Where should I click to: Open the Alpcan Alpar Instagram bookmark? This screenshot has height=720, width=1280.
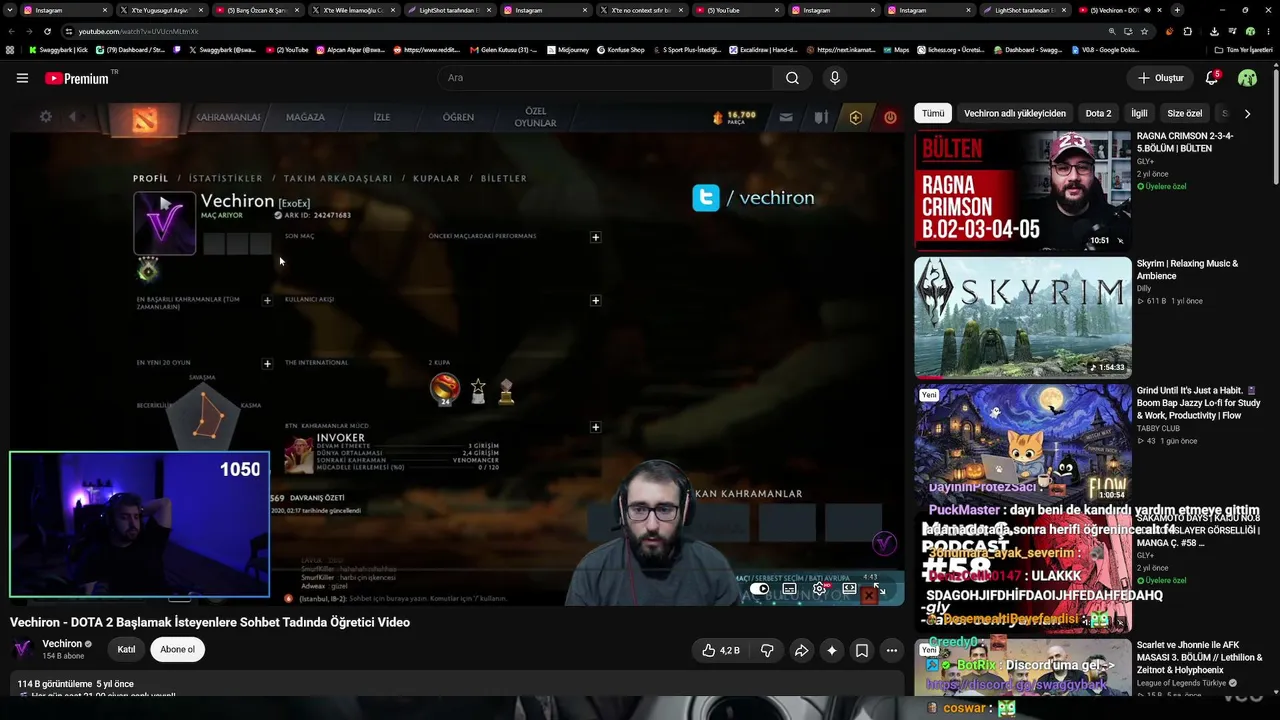coord(350,49)
